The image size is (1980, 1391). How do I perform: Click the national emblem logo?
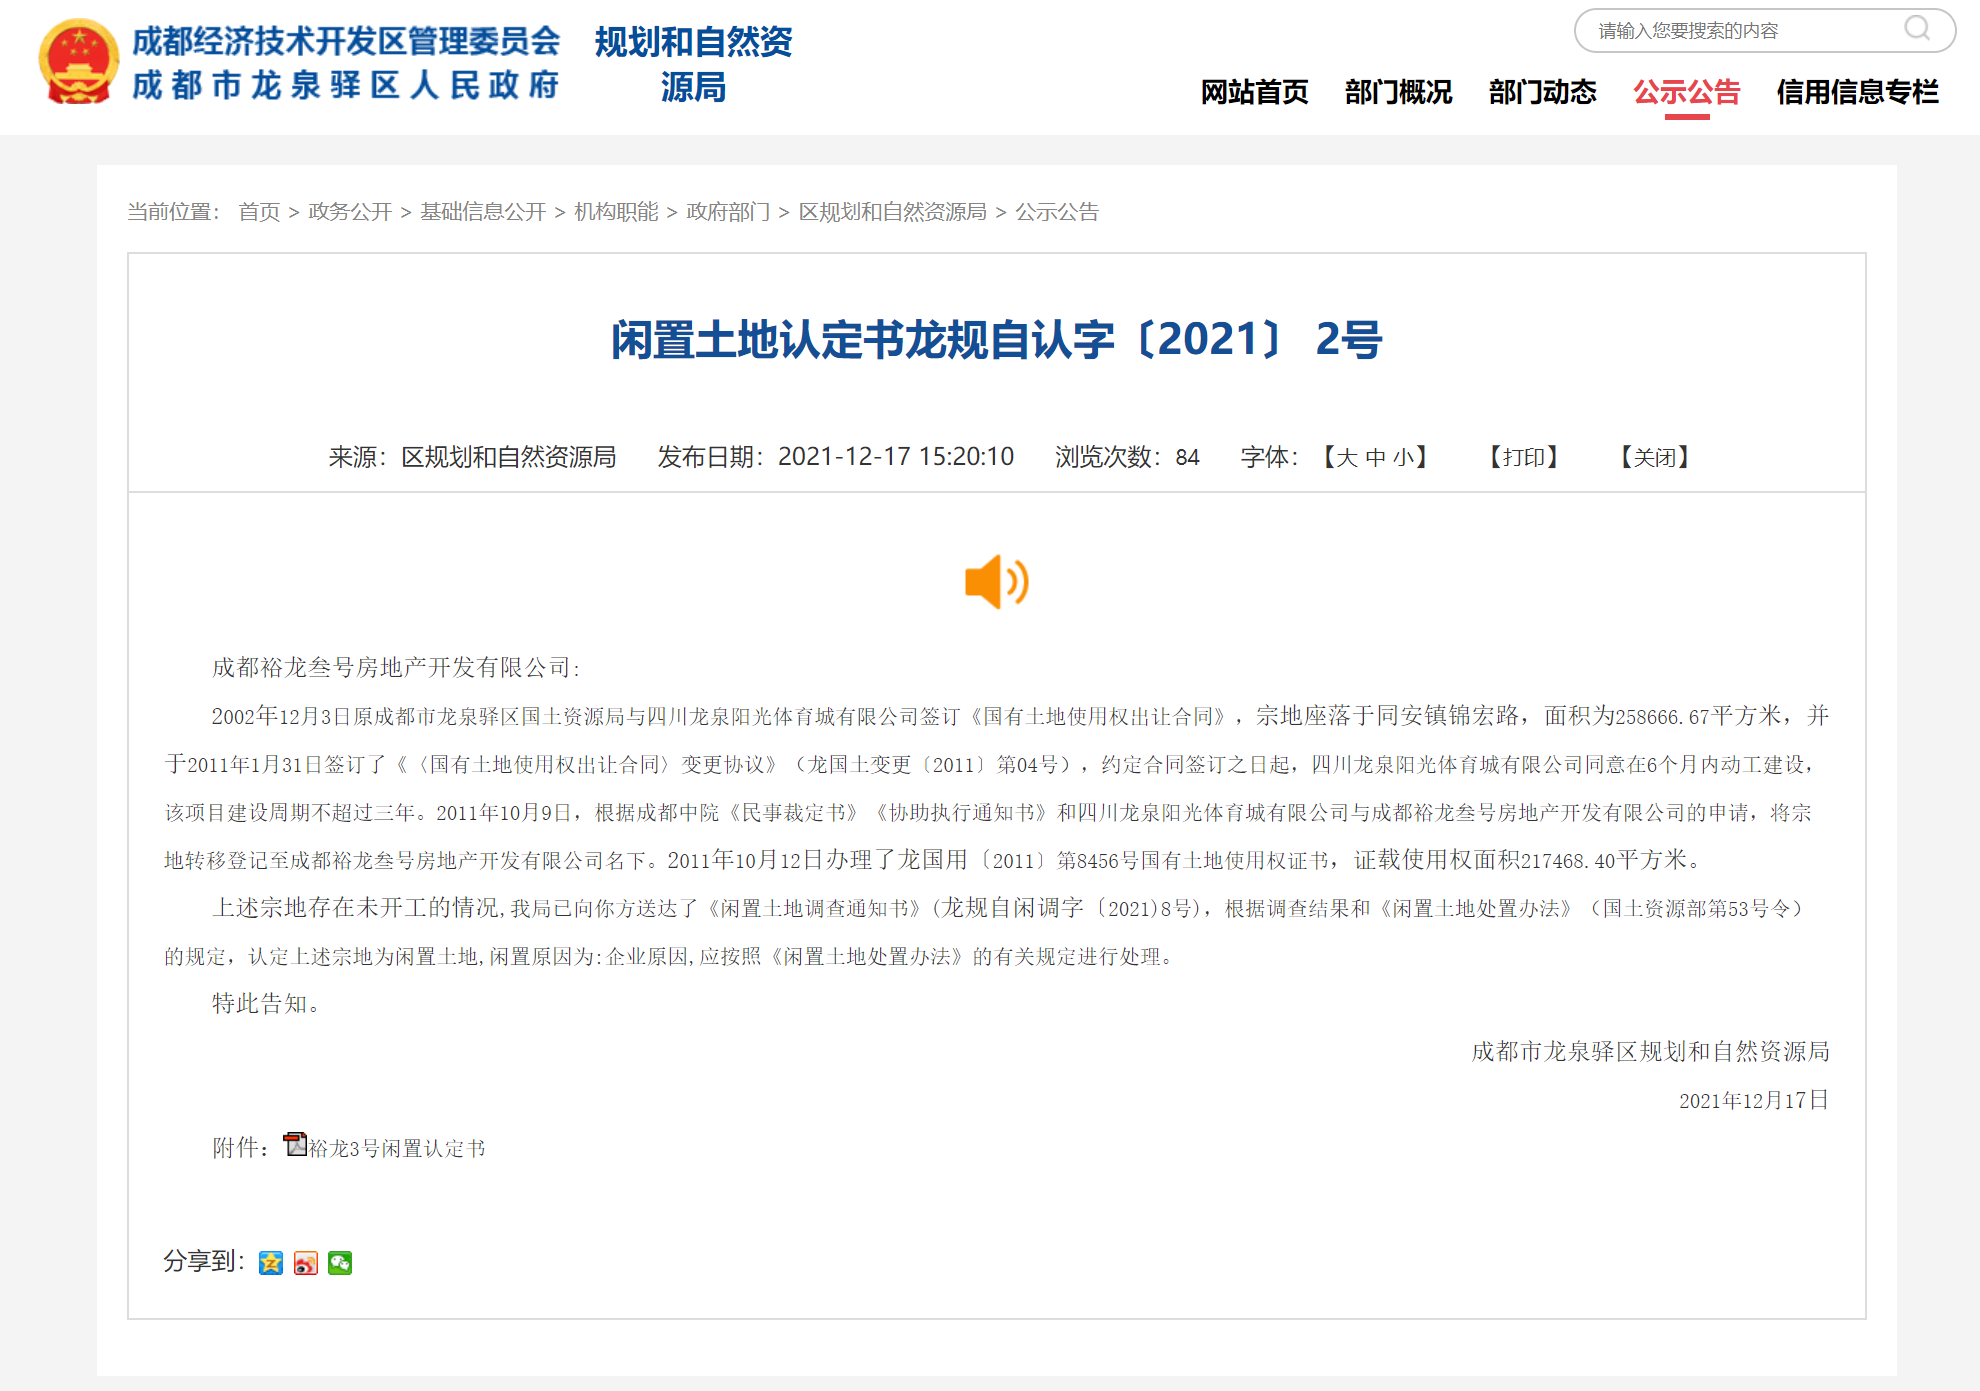pos(78,62)
